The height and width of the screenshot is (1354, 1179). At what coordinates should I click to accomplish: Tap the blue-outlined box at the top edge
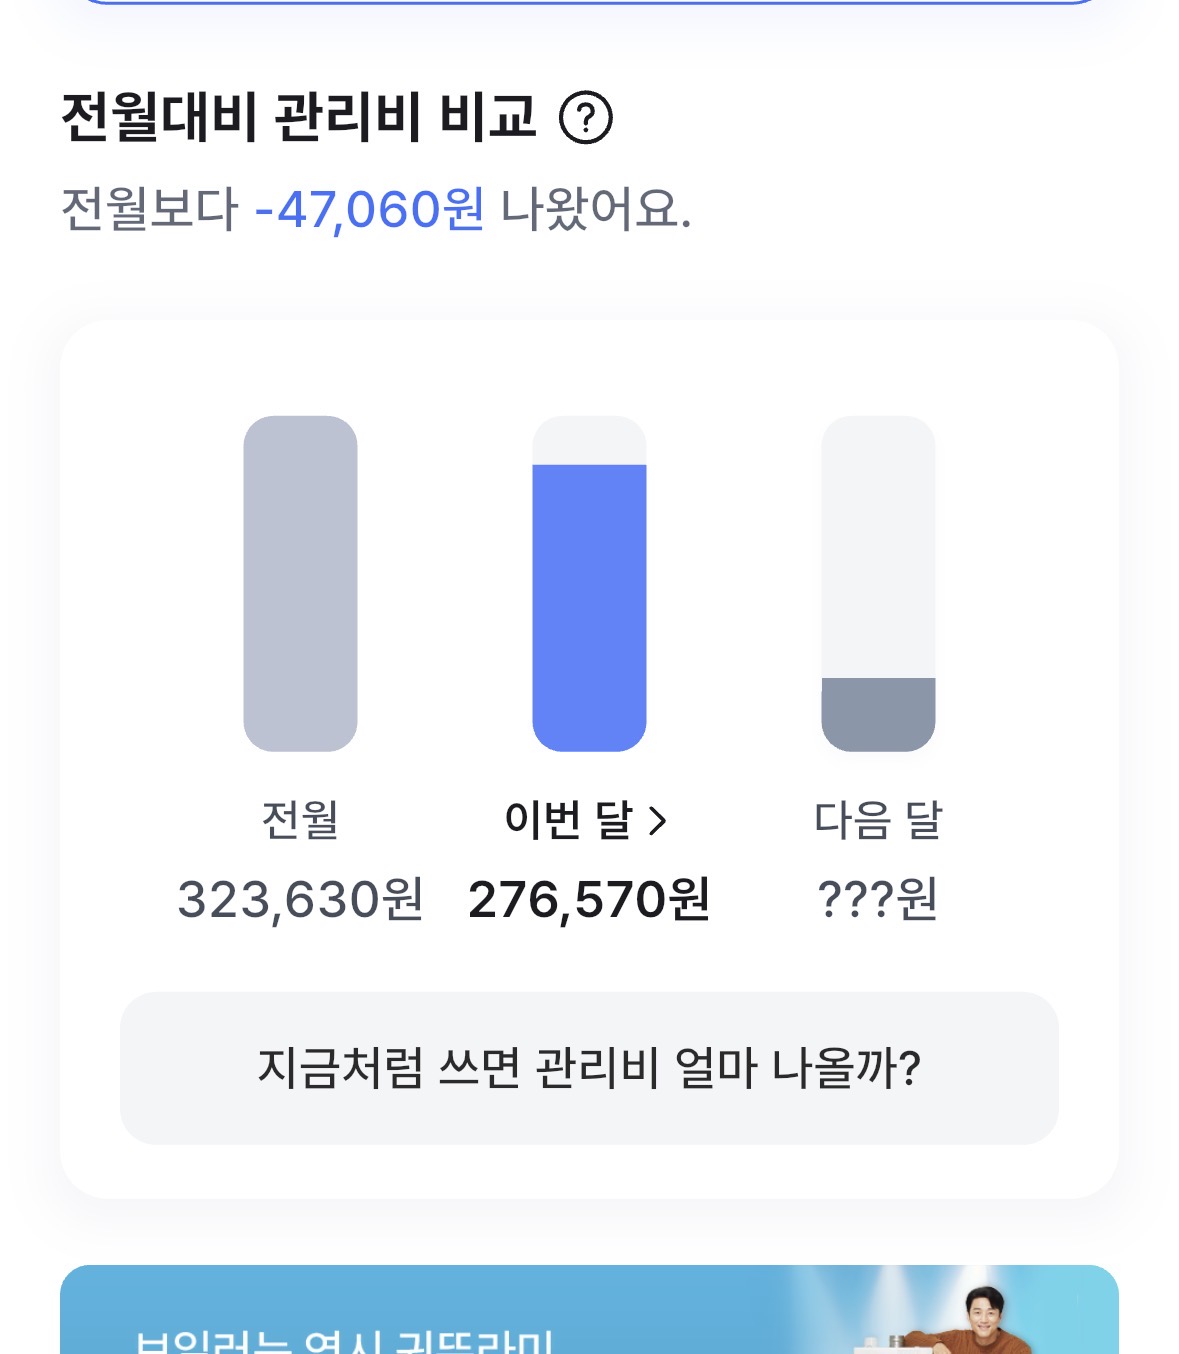pyautogui.click(x=589, y=2)
